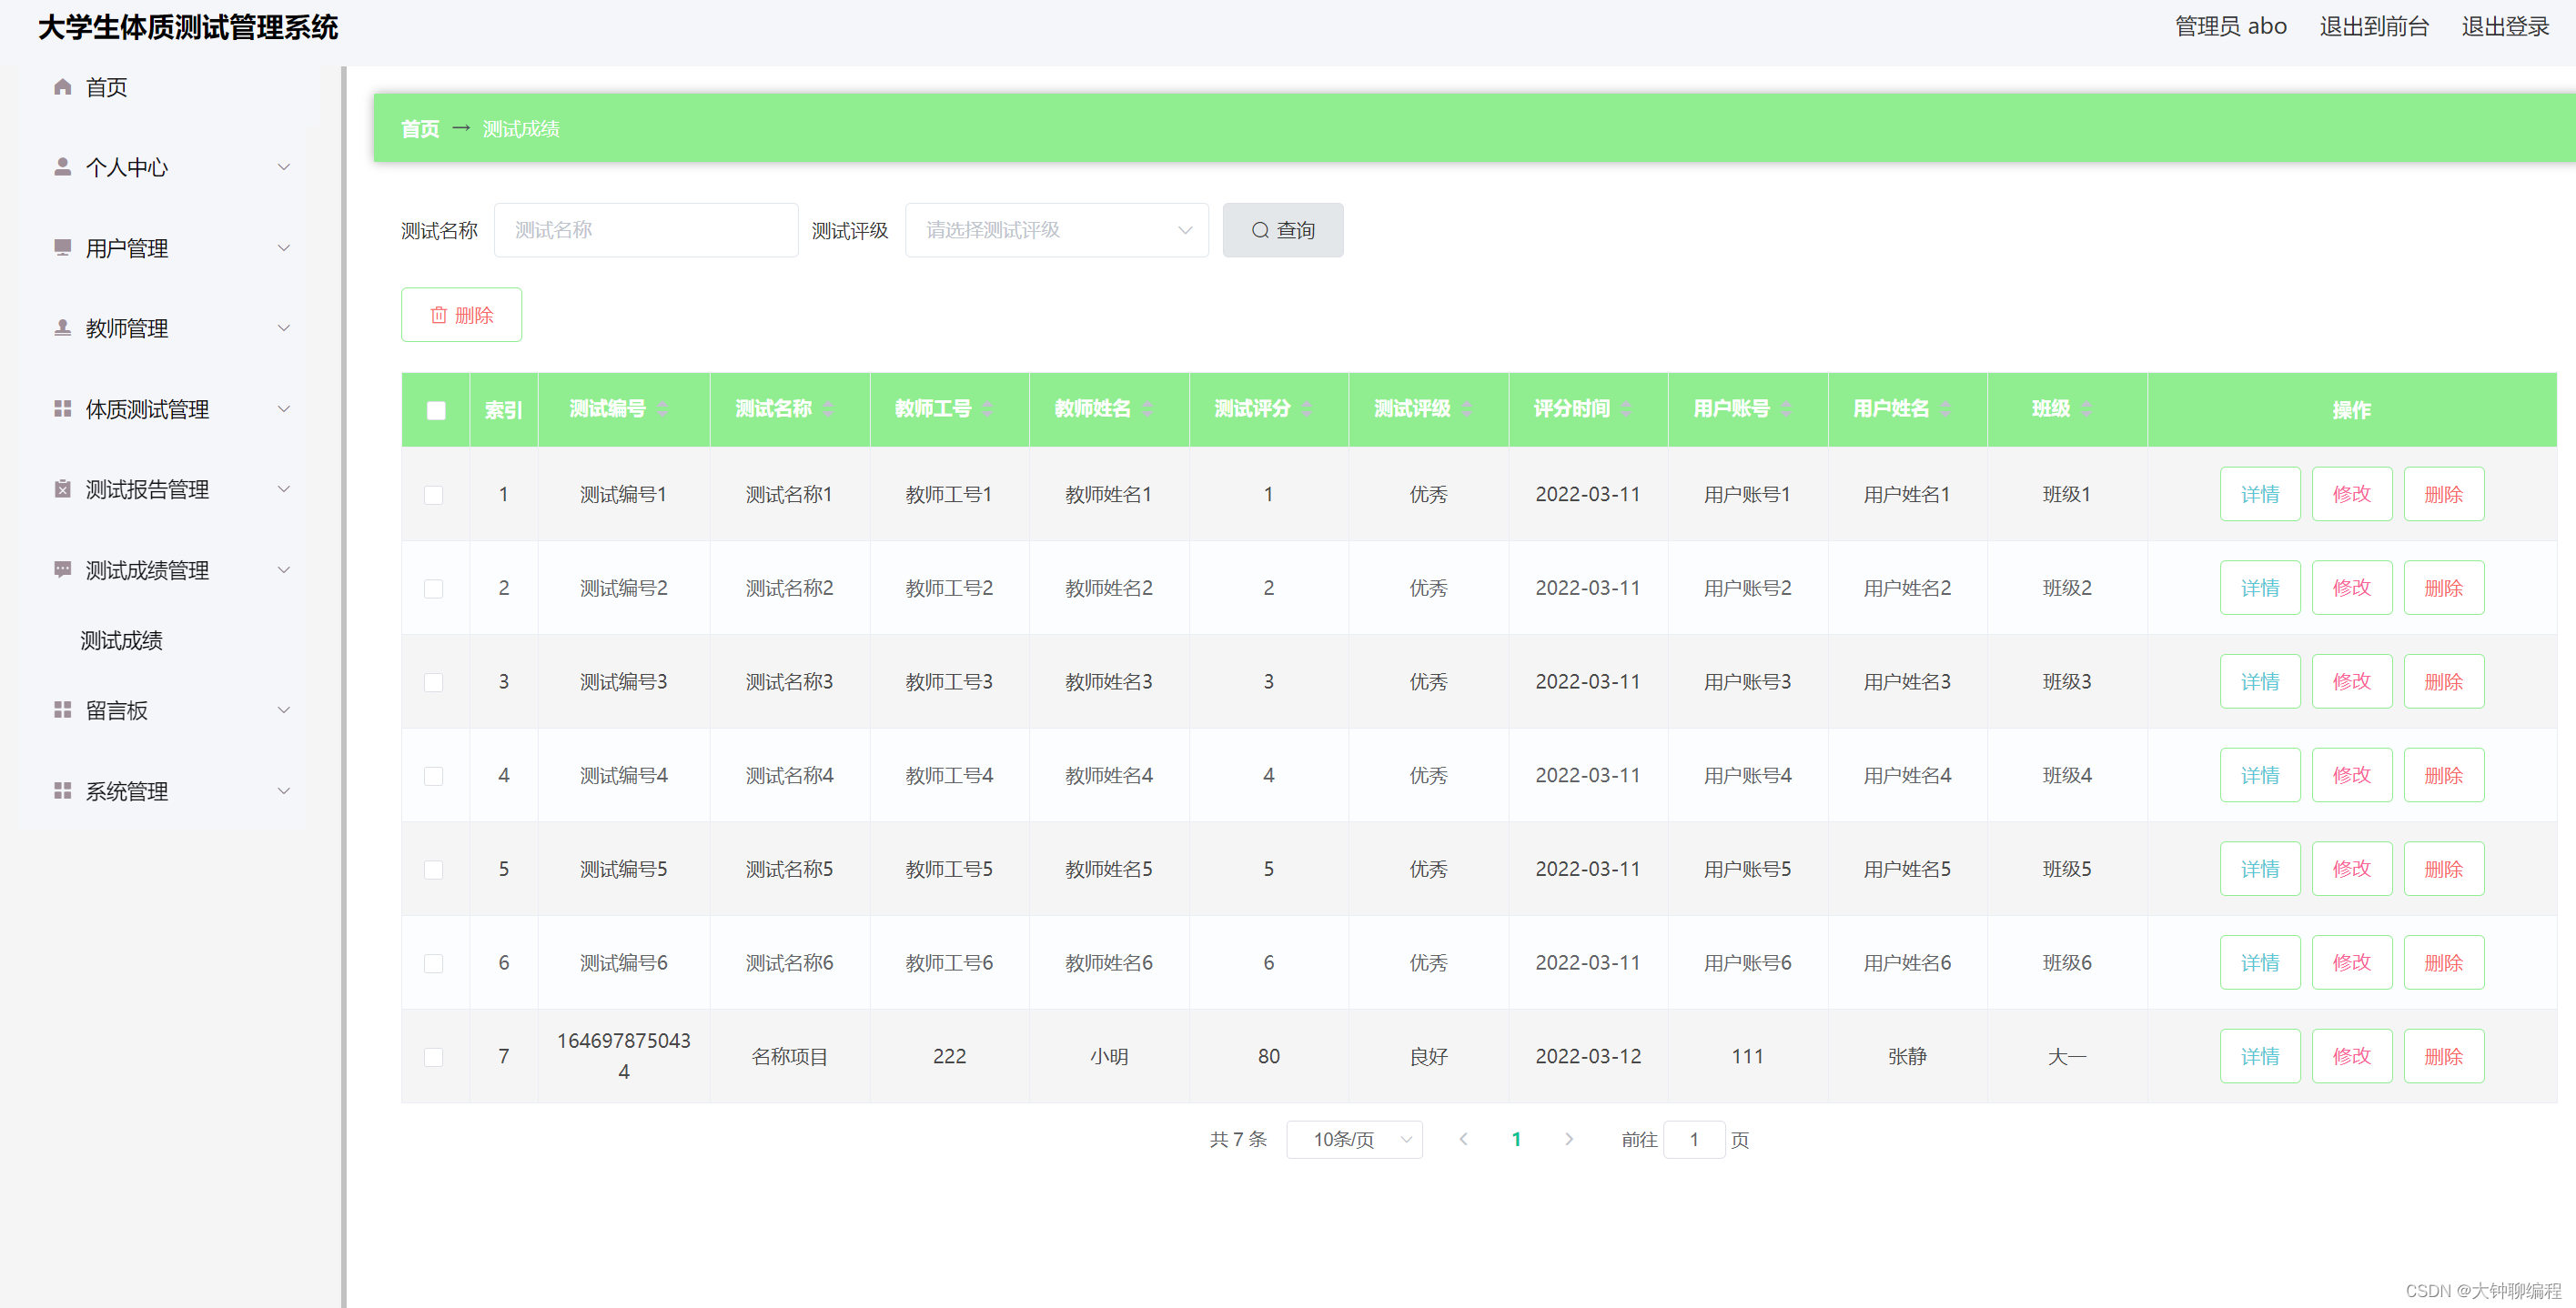The image size is (2576, 1308).
Task: Click the home icon beside 首页
Action: click(62, 87)
